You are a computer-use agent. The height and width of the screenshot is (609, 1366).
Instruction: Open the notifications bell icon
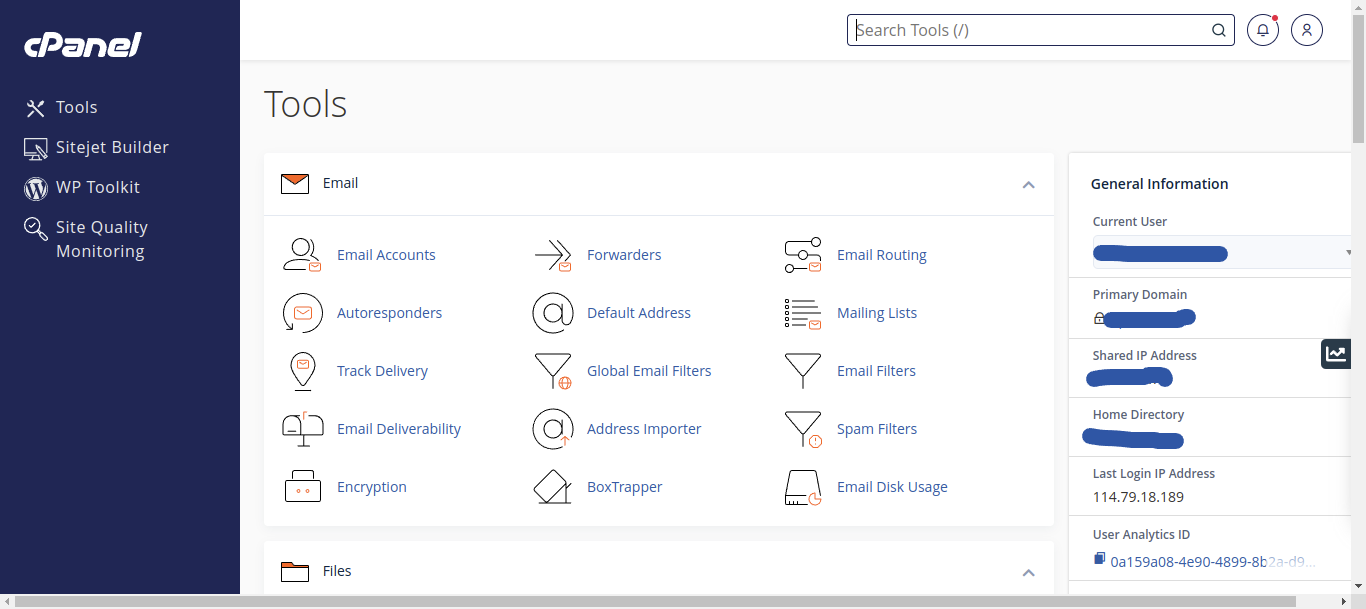tap(1263, 30)
